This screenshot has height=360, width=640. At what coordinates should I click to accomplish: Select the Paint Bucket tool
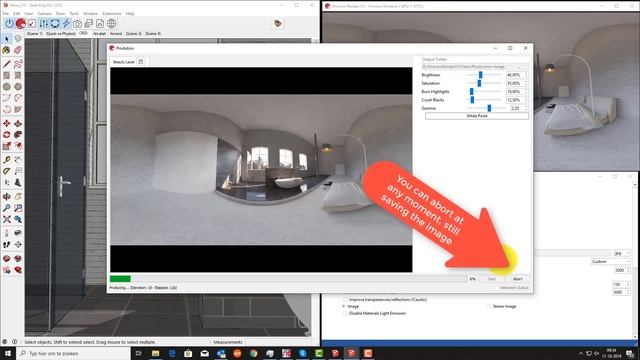[7, 50]
